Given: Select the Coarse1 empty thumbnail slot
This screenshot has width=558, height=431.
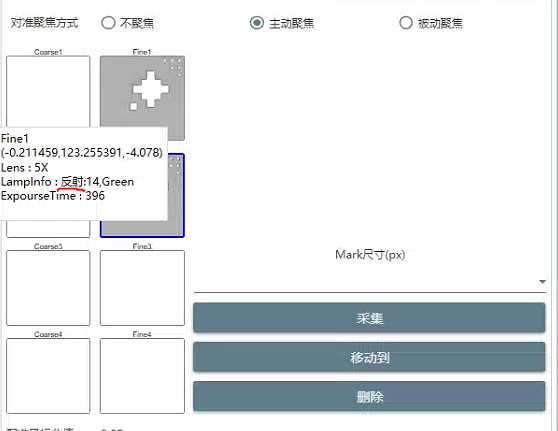Looking at the screenshot, I should 48,91.
